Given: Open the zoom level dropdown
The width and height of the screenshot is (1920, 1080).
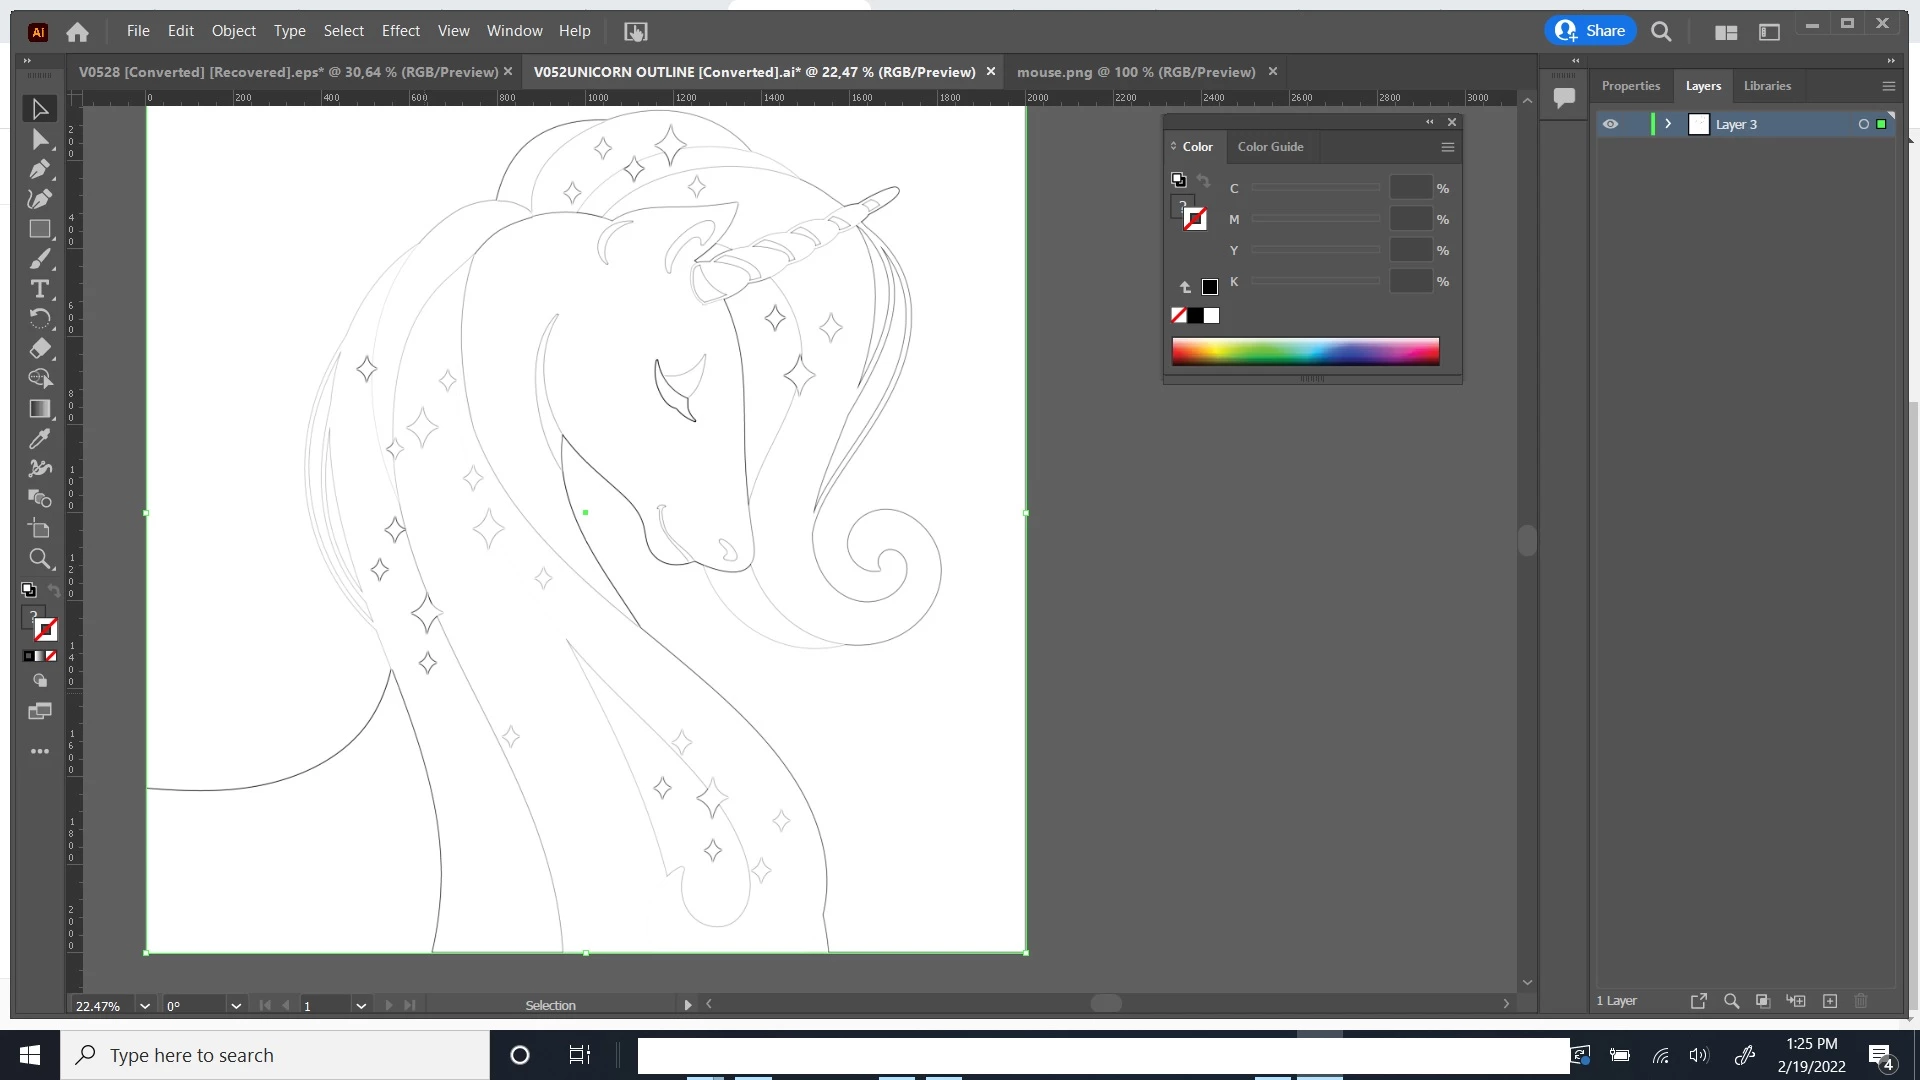Looking at the screenshot, I should point(145,1006).
